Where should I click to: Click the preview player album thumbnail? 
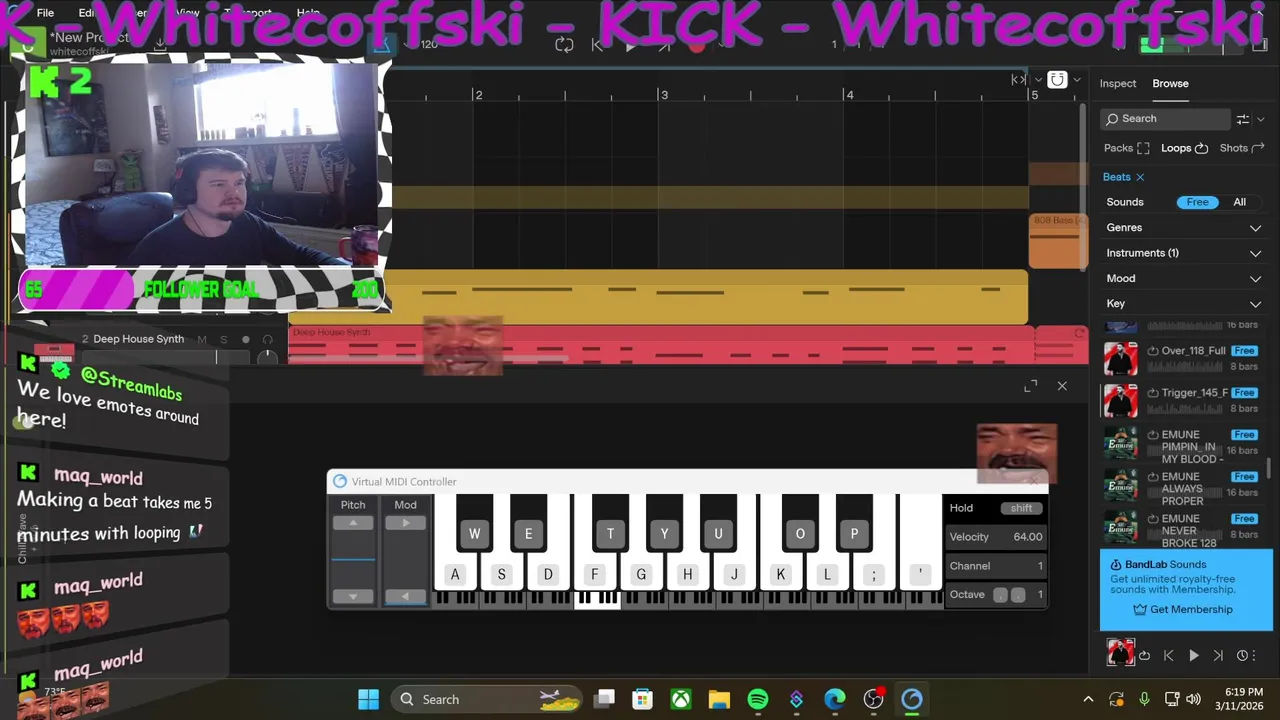click(x=1120, y=653)
